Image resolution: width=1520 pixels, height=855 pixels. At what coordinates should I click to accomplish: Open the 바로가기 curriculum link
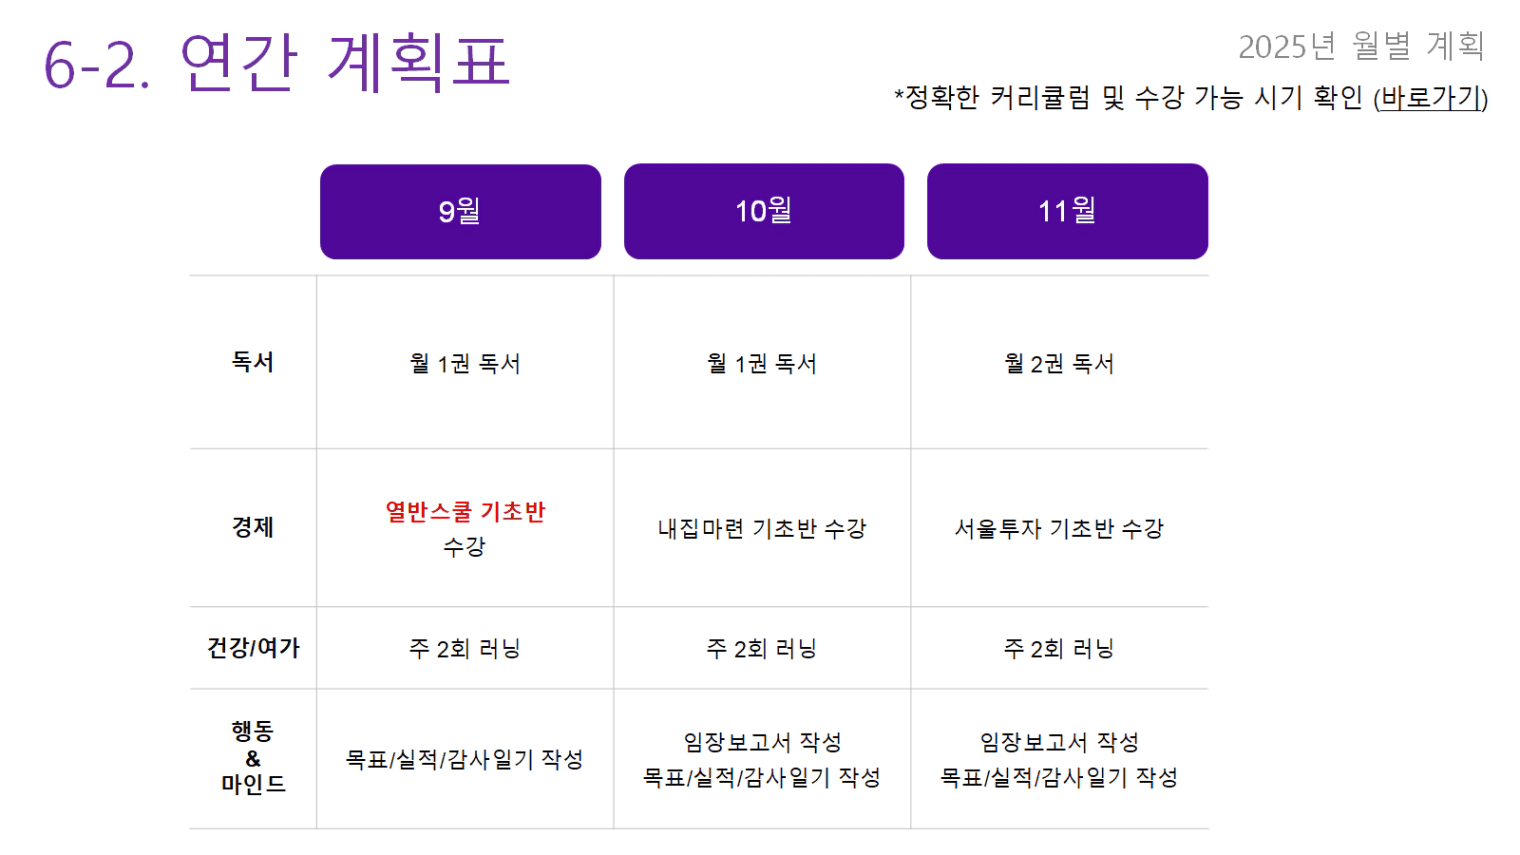[1430, 98]
